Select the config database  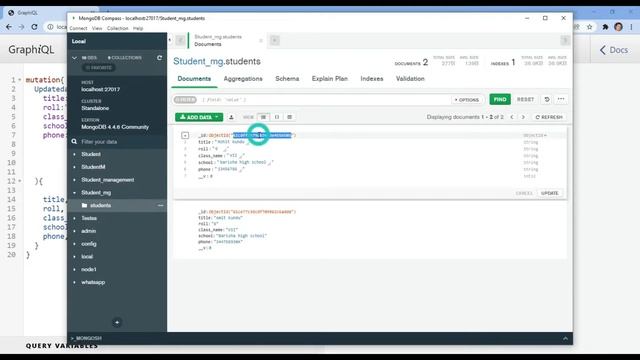[x=89, y=244]
